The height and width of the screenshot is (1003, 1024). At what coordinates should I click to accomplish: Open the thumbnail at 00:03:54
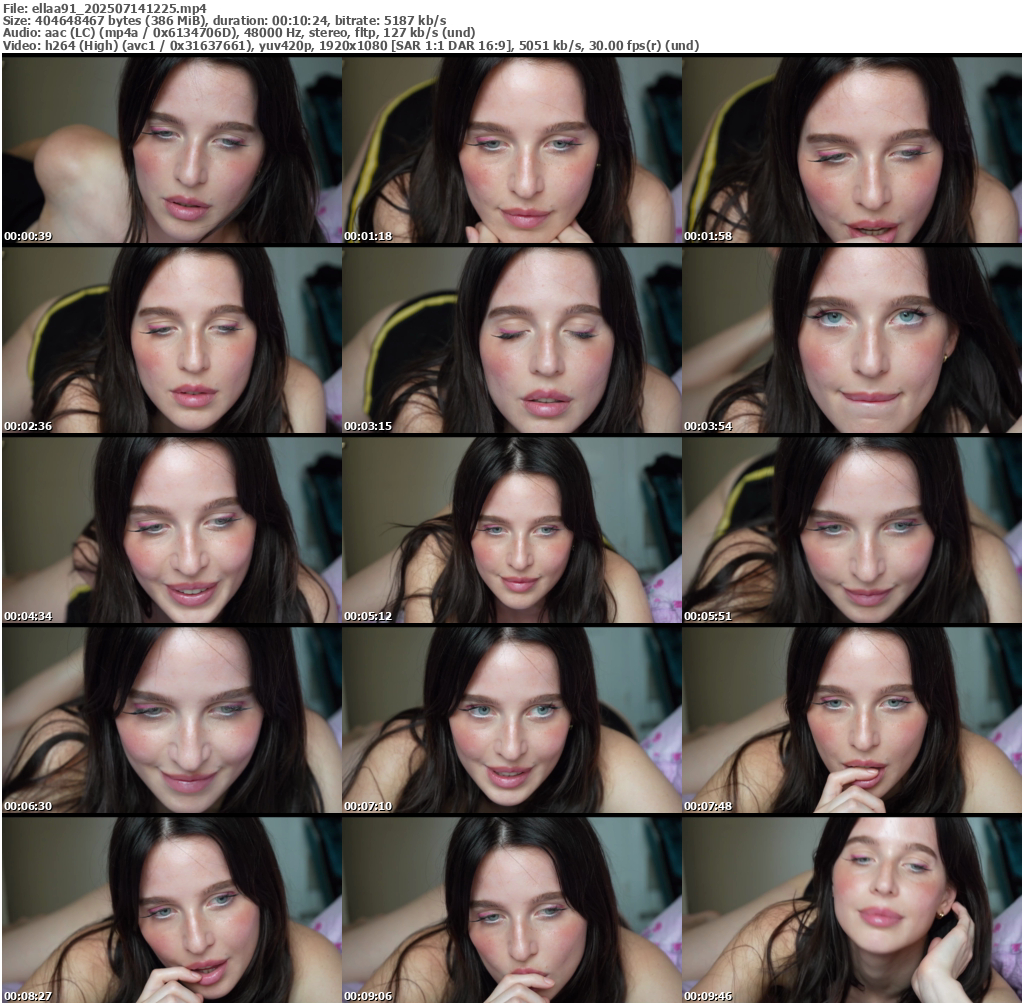click(852, 339)
